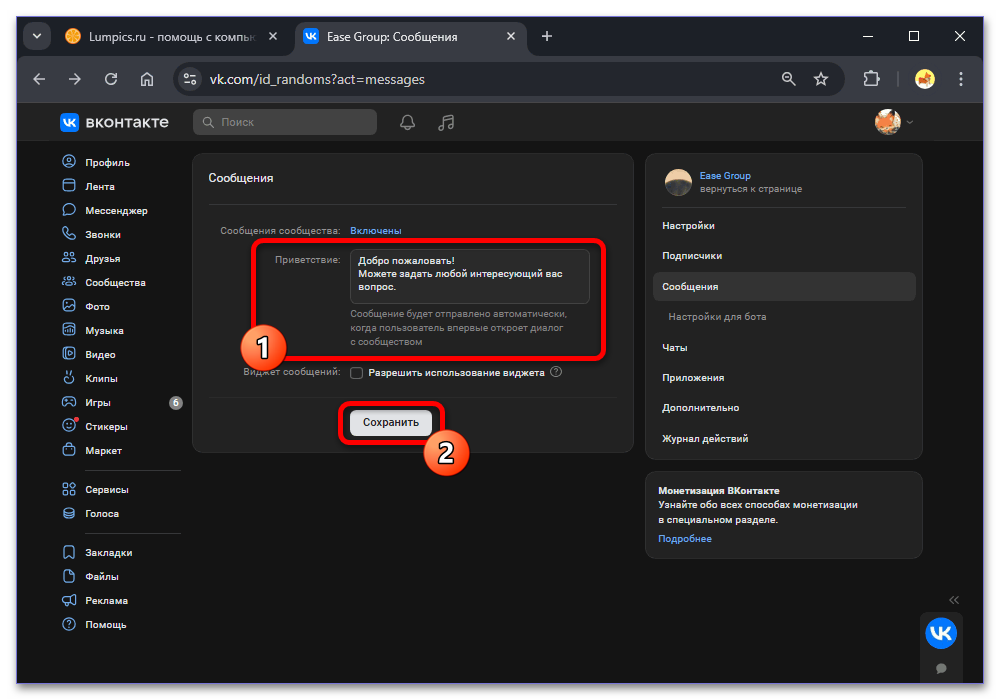The image size is (1000, 700).
Task: Enable Разрешить использование виджета checkbox
Action: 357,373
